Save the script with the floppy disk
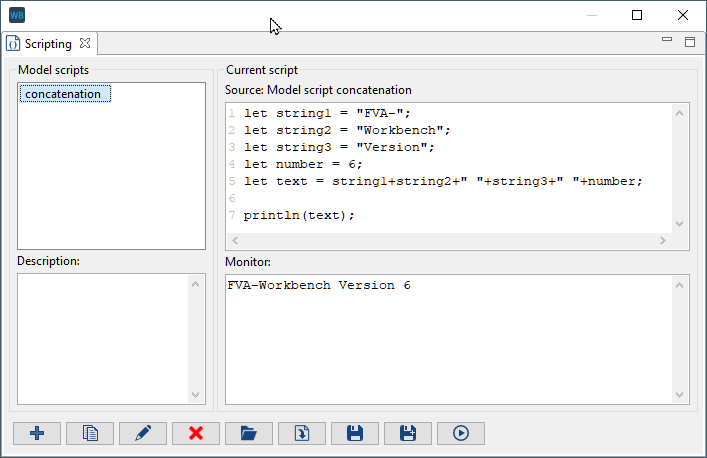 355,433
